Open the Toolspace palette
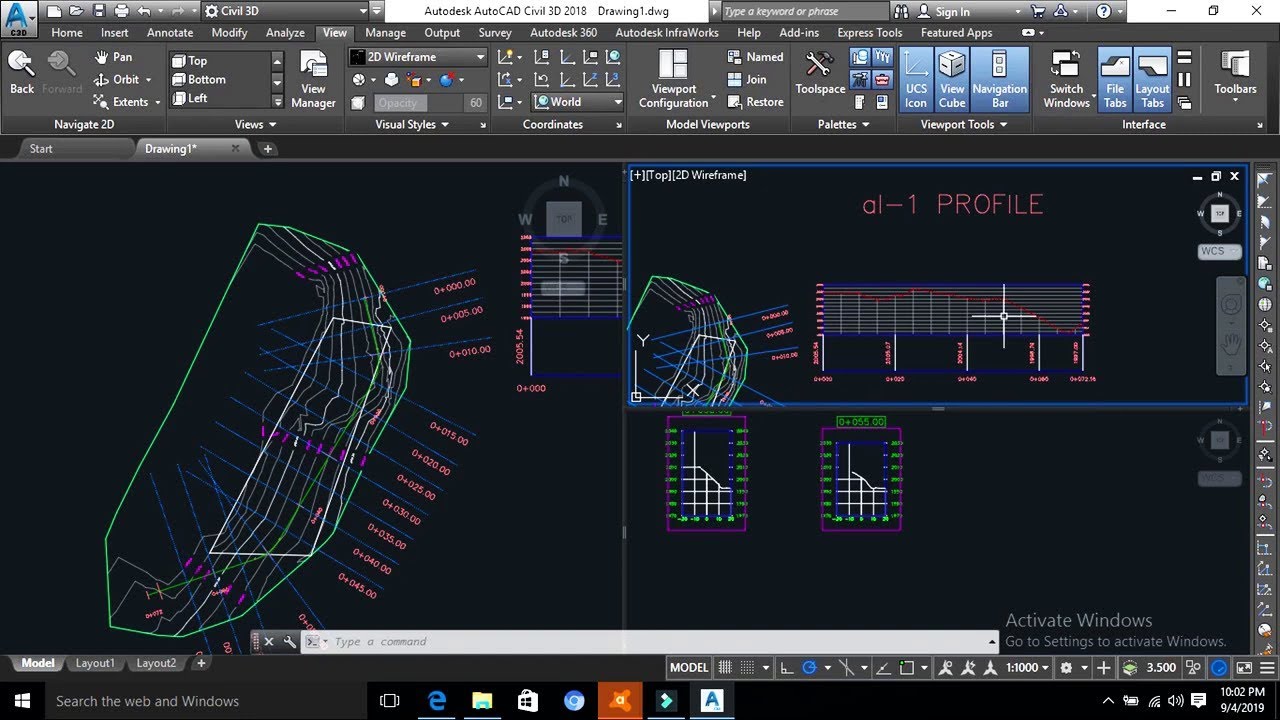 pos(820,73)
